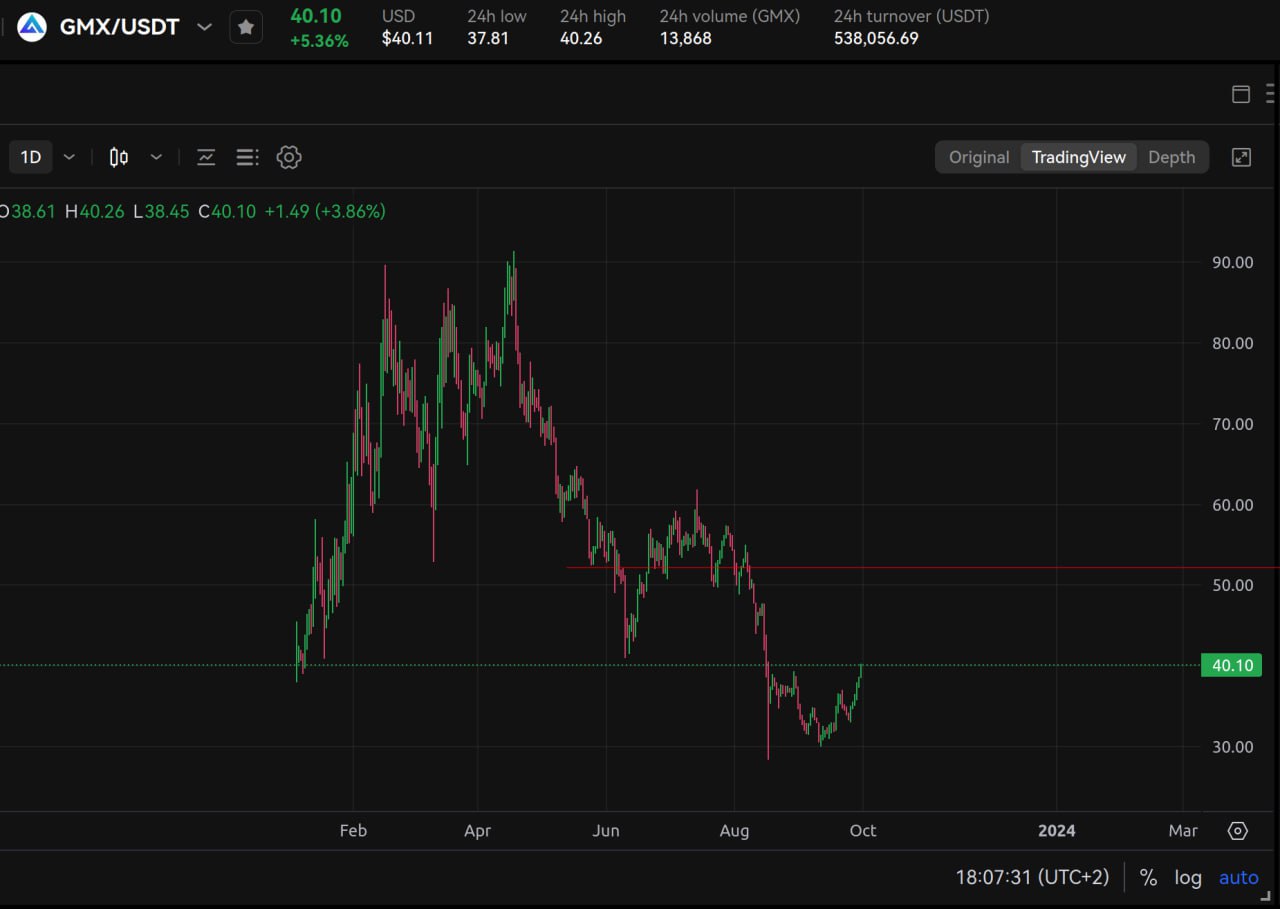This screenshot has height=909, width=1280.
Task: Click the 90.00 price axis label
Action: [x=1232, y=263]
